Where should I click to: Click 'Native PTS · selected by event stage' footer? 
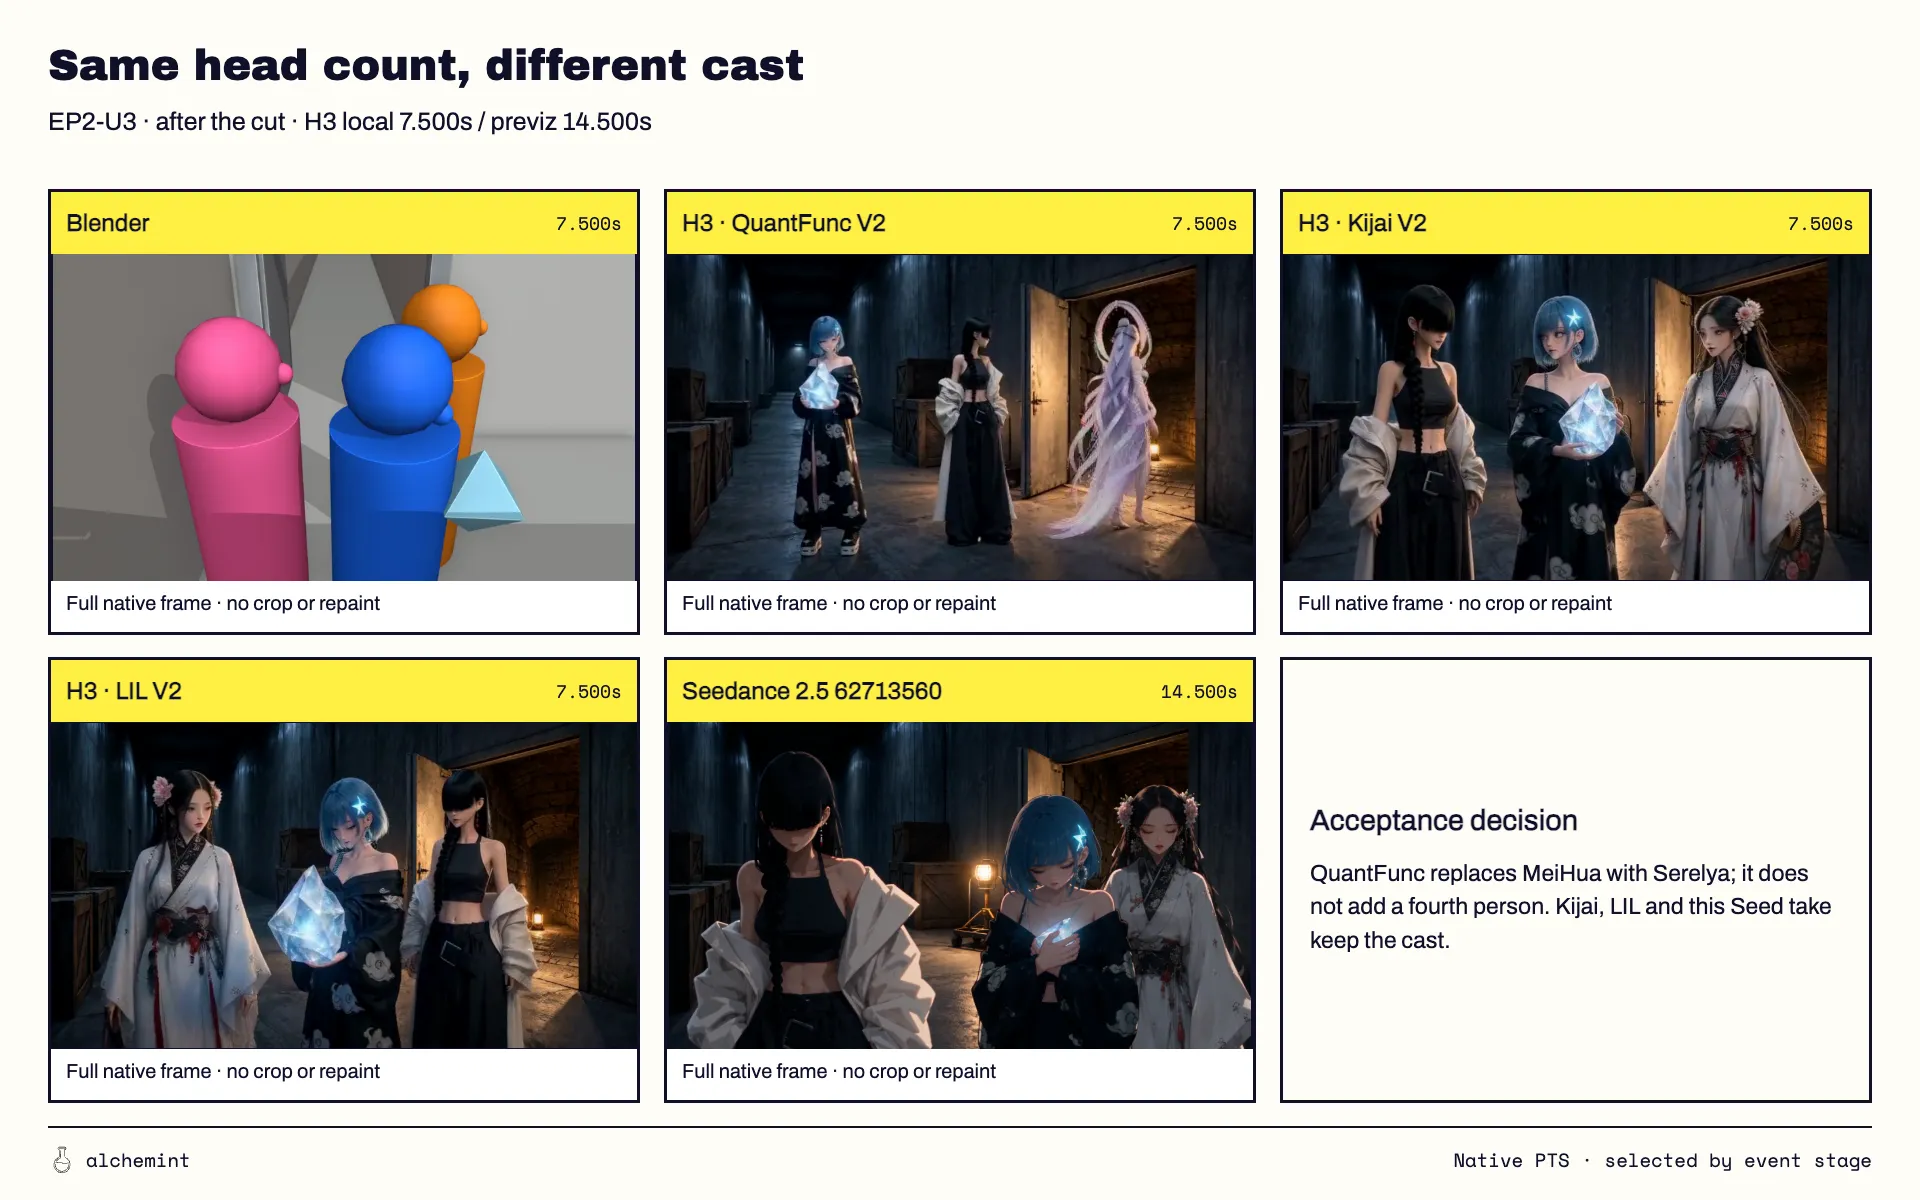coord(1662,1161)
